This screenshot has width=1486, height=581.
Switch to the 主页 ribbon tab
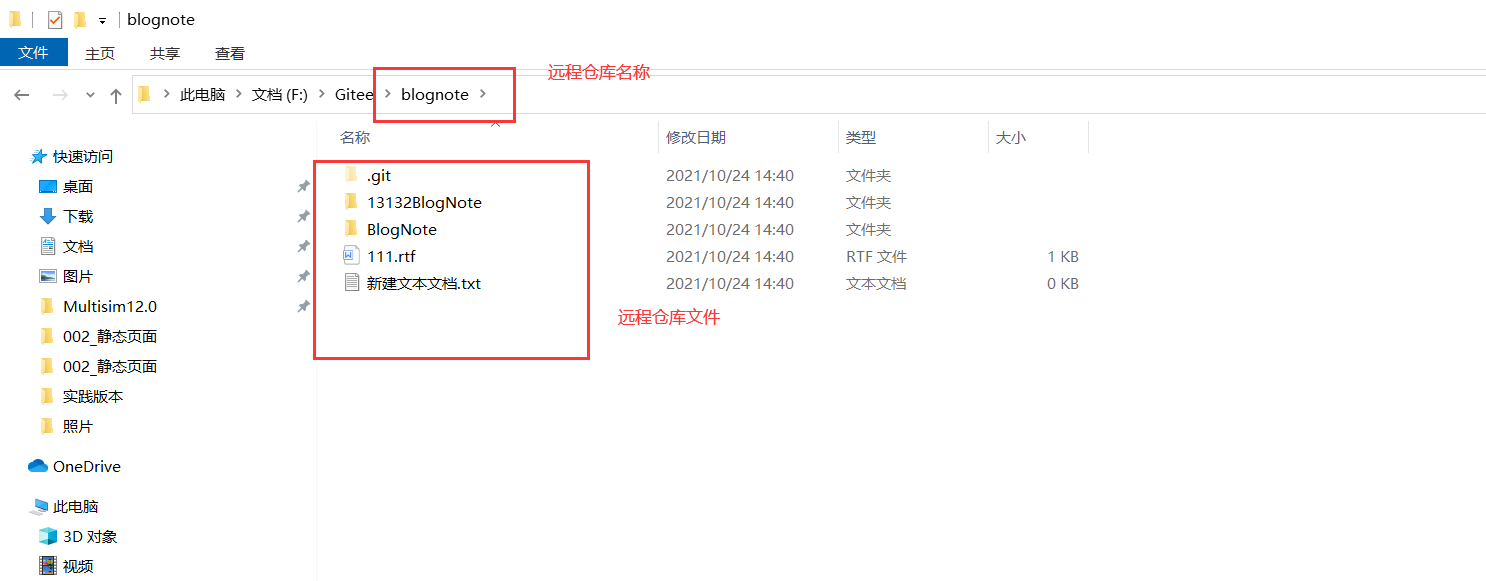(100, 54)
